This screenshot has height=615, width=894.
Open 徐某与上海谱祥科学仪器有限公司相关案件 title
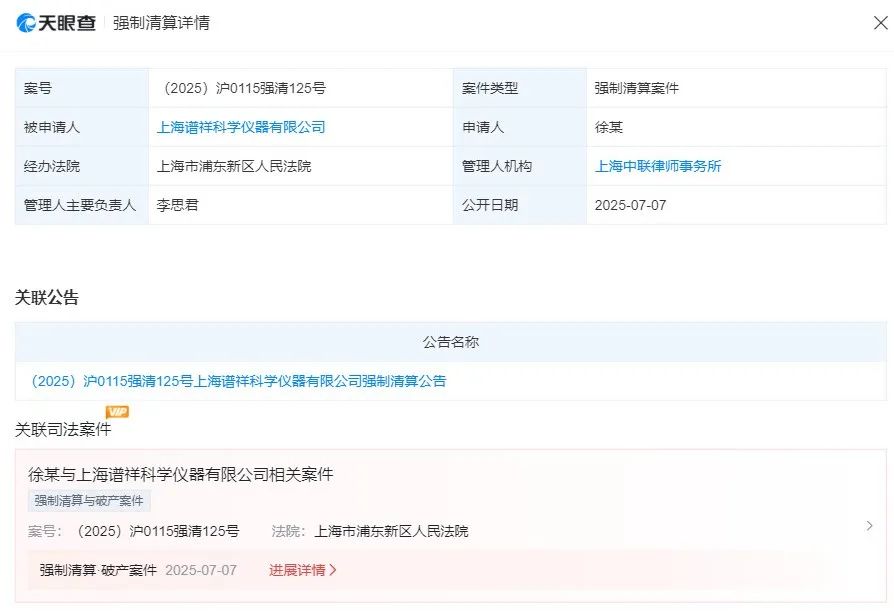pos(180,474)
